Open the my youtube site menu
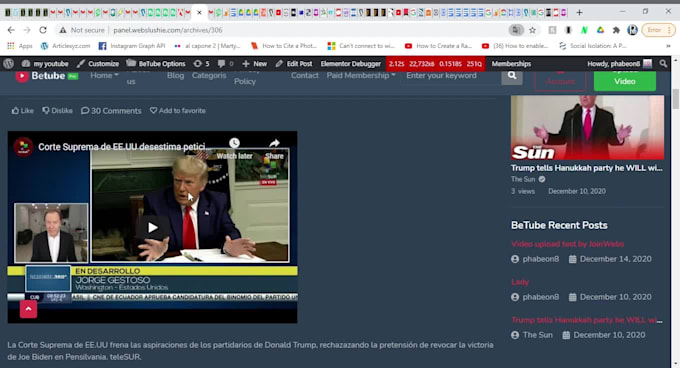Viewport: 680px width, 368px height. 45,64
